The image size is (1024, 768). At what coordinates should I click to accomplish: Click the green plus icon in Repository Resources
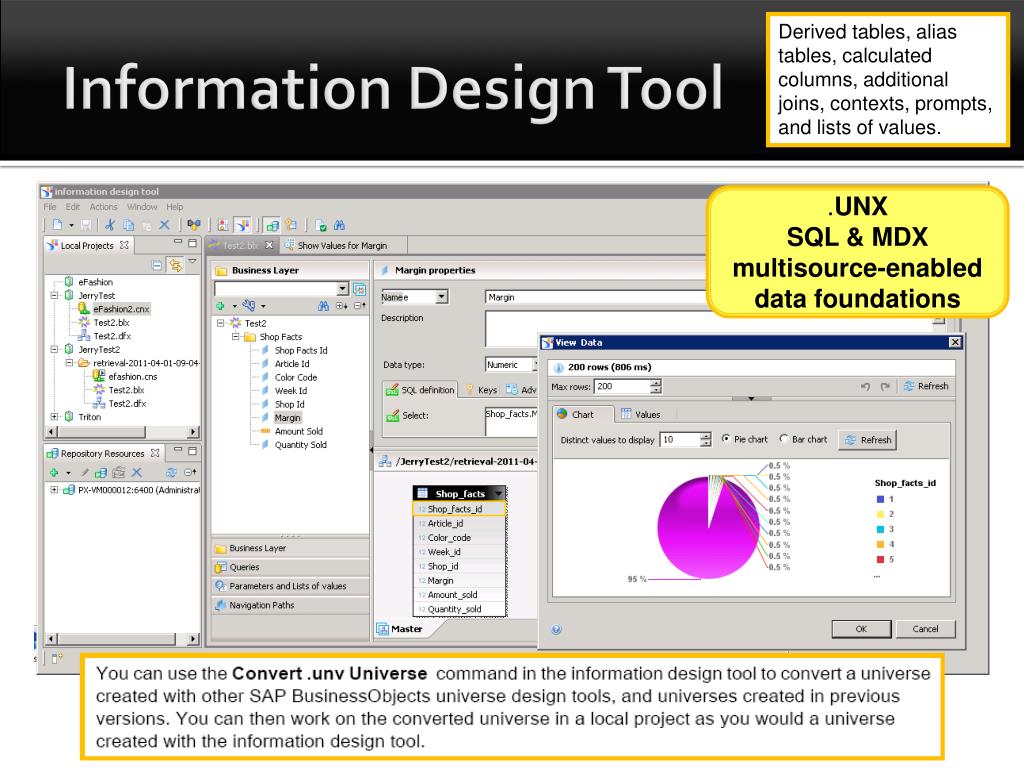coord(54,472)
